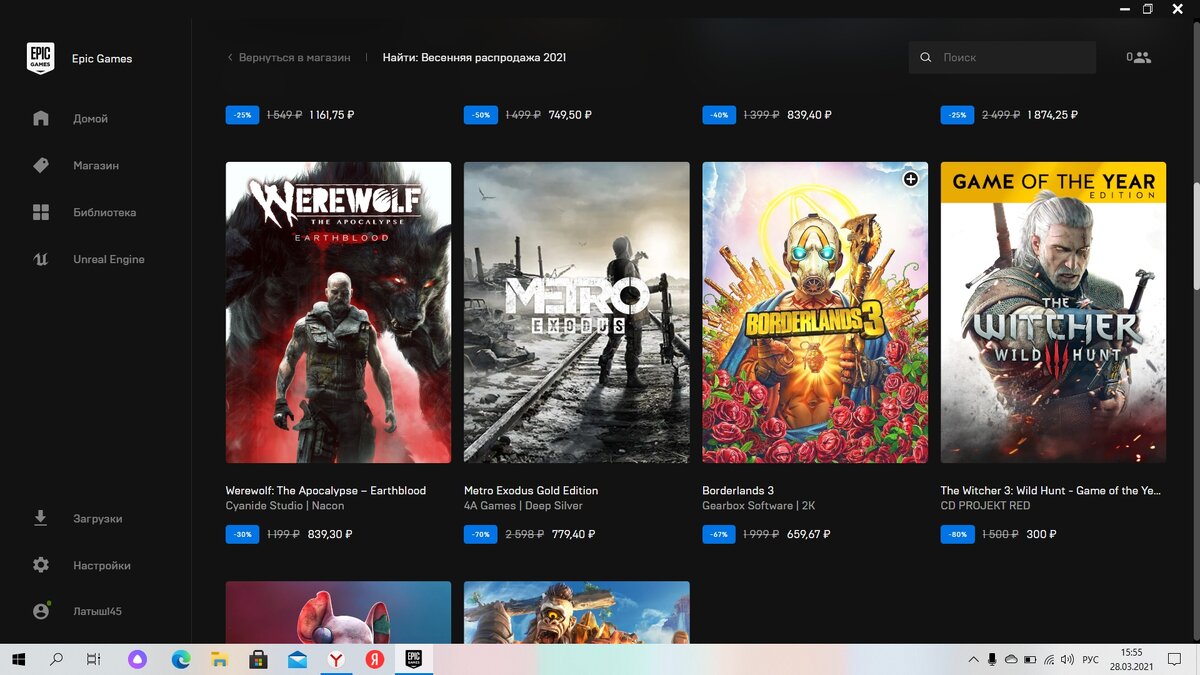Open Task View on the taskbar
The height and width of the screenshot is (675, 1200).
(94, 659)
